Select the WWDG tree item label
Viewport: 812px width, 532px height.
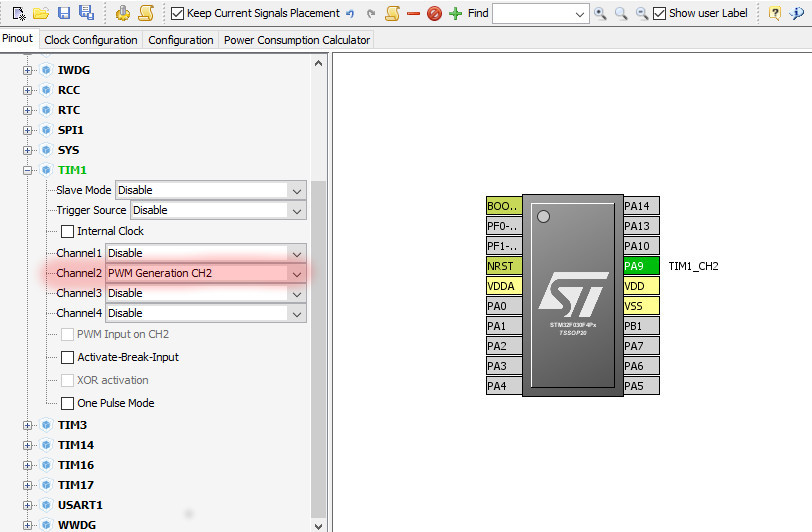coord(77,525)
